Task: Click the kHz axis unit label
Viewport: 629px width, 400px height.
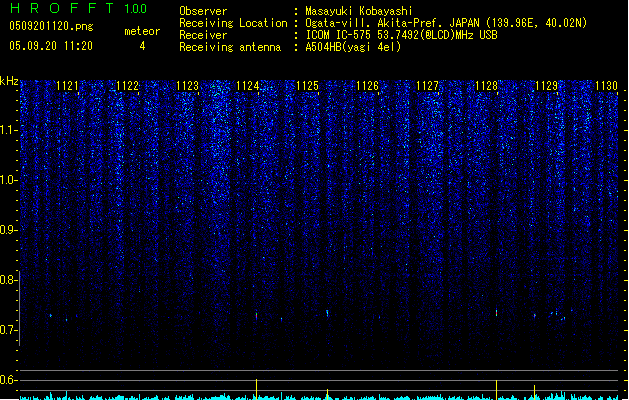Action: click(x=9, y=81)
